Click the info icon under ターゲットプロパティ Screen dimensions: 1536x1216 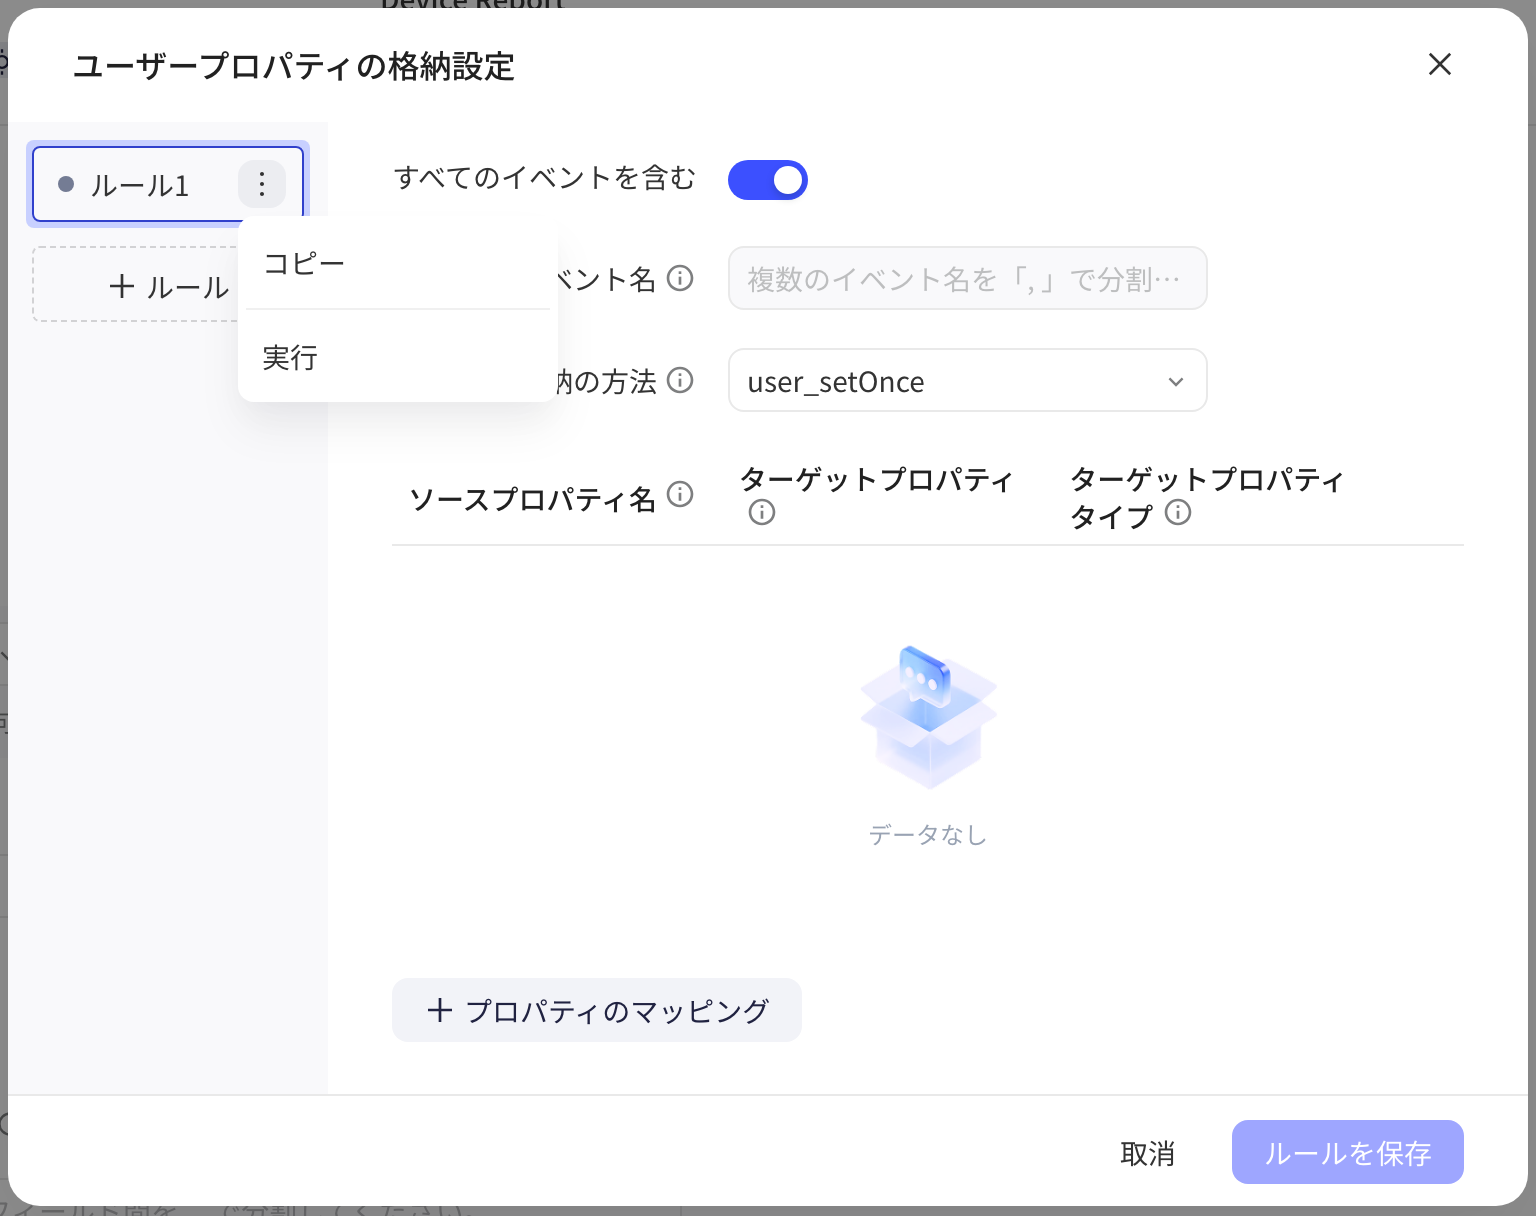[762, 512]
